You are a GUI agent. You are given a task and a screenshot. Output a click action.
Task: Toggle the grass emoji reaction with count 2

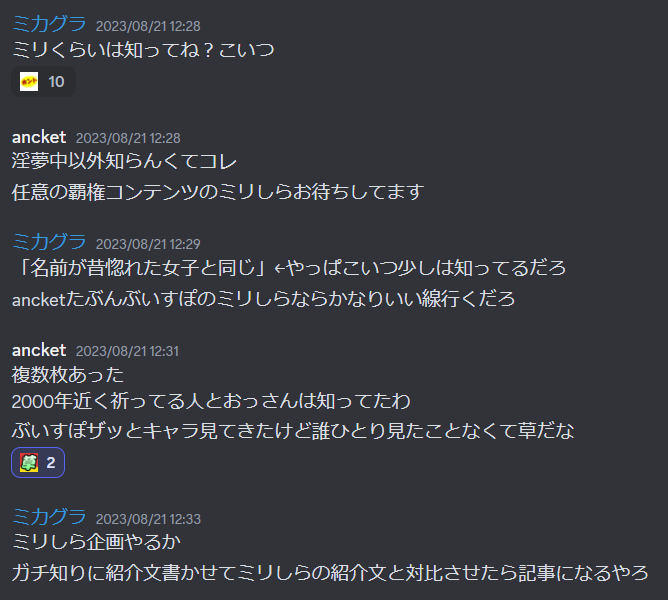38,462
